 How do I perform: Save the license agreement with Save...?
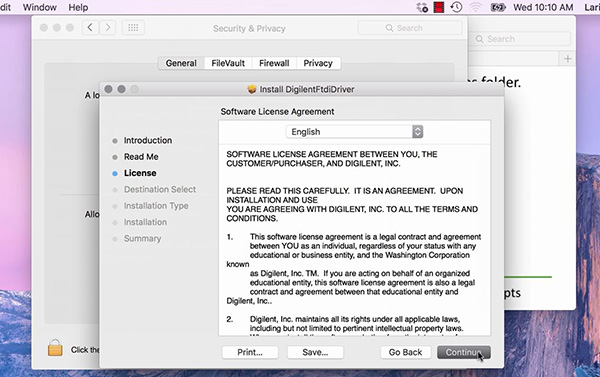(315, 352)
